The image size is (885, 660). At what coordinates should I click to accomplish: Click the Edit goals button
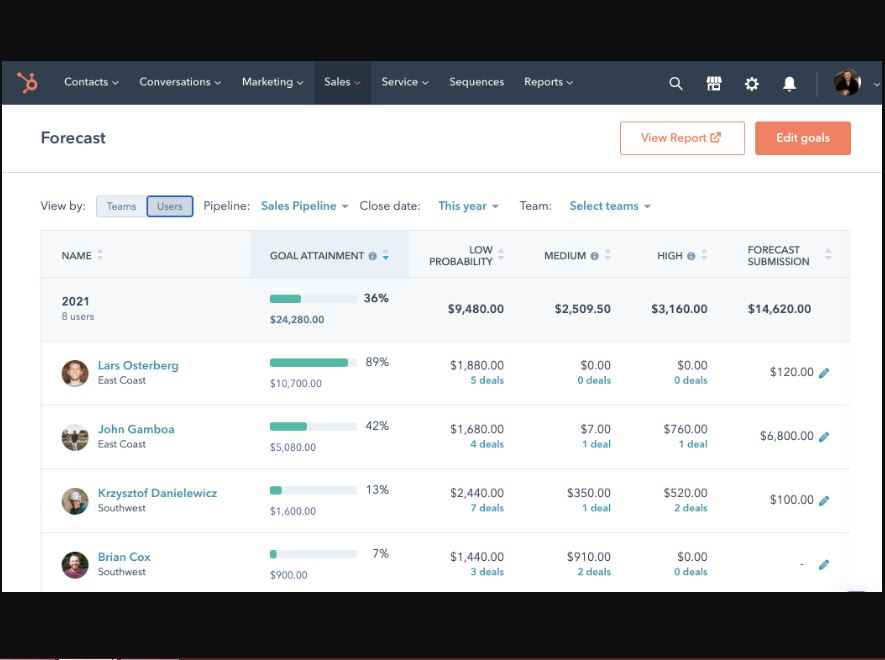[x=803, y=138]
